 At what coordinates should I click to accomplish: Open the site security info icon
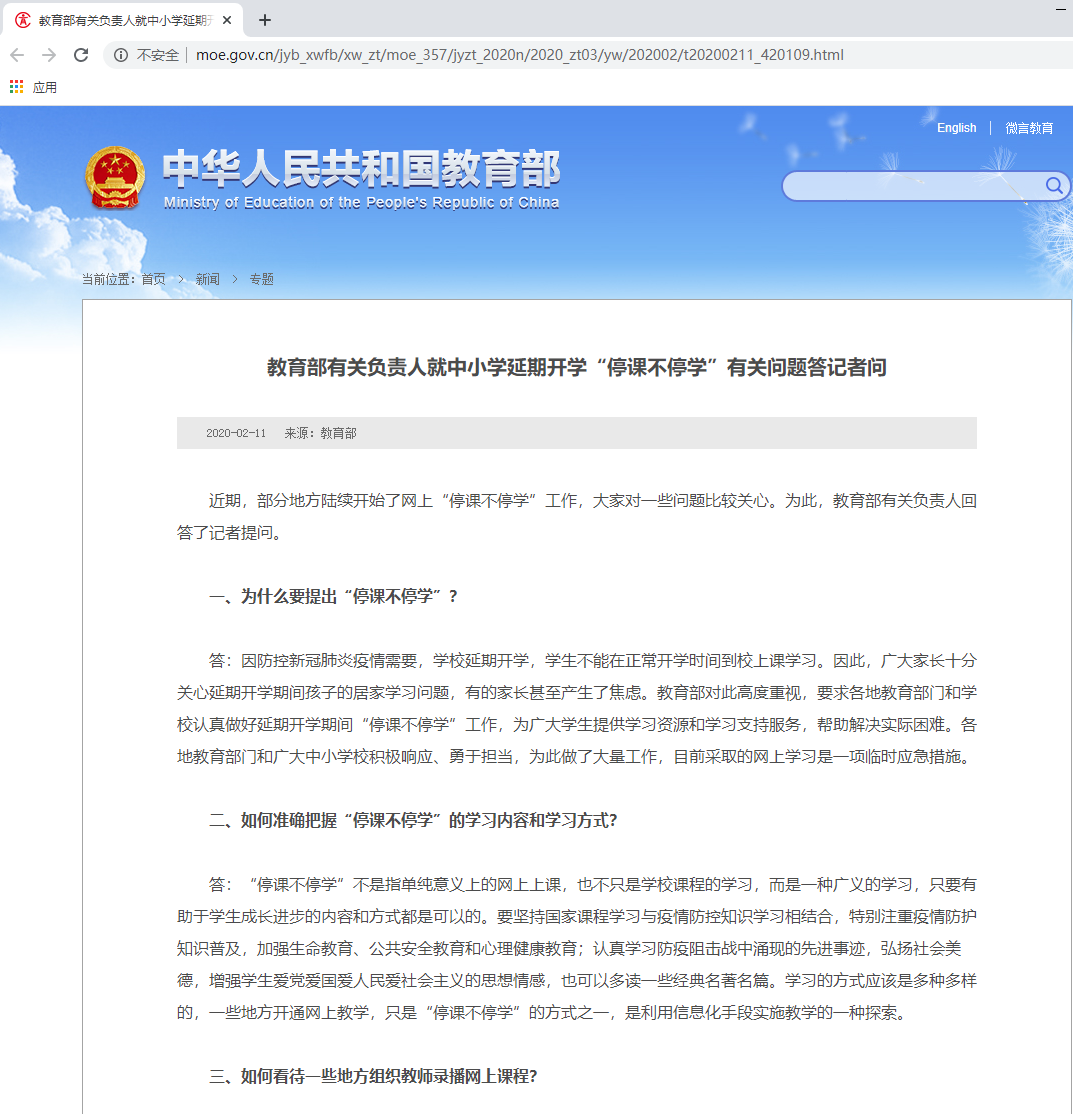point(122,55)
